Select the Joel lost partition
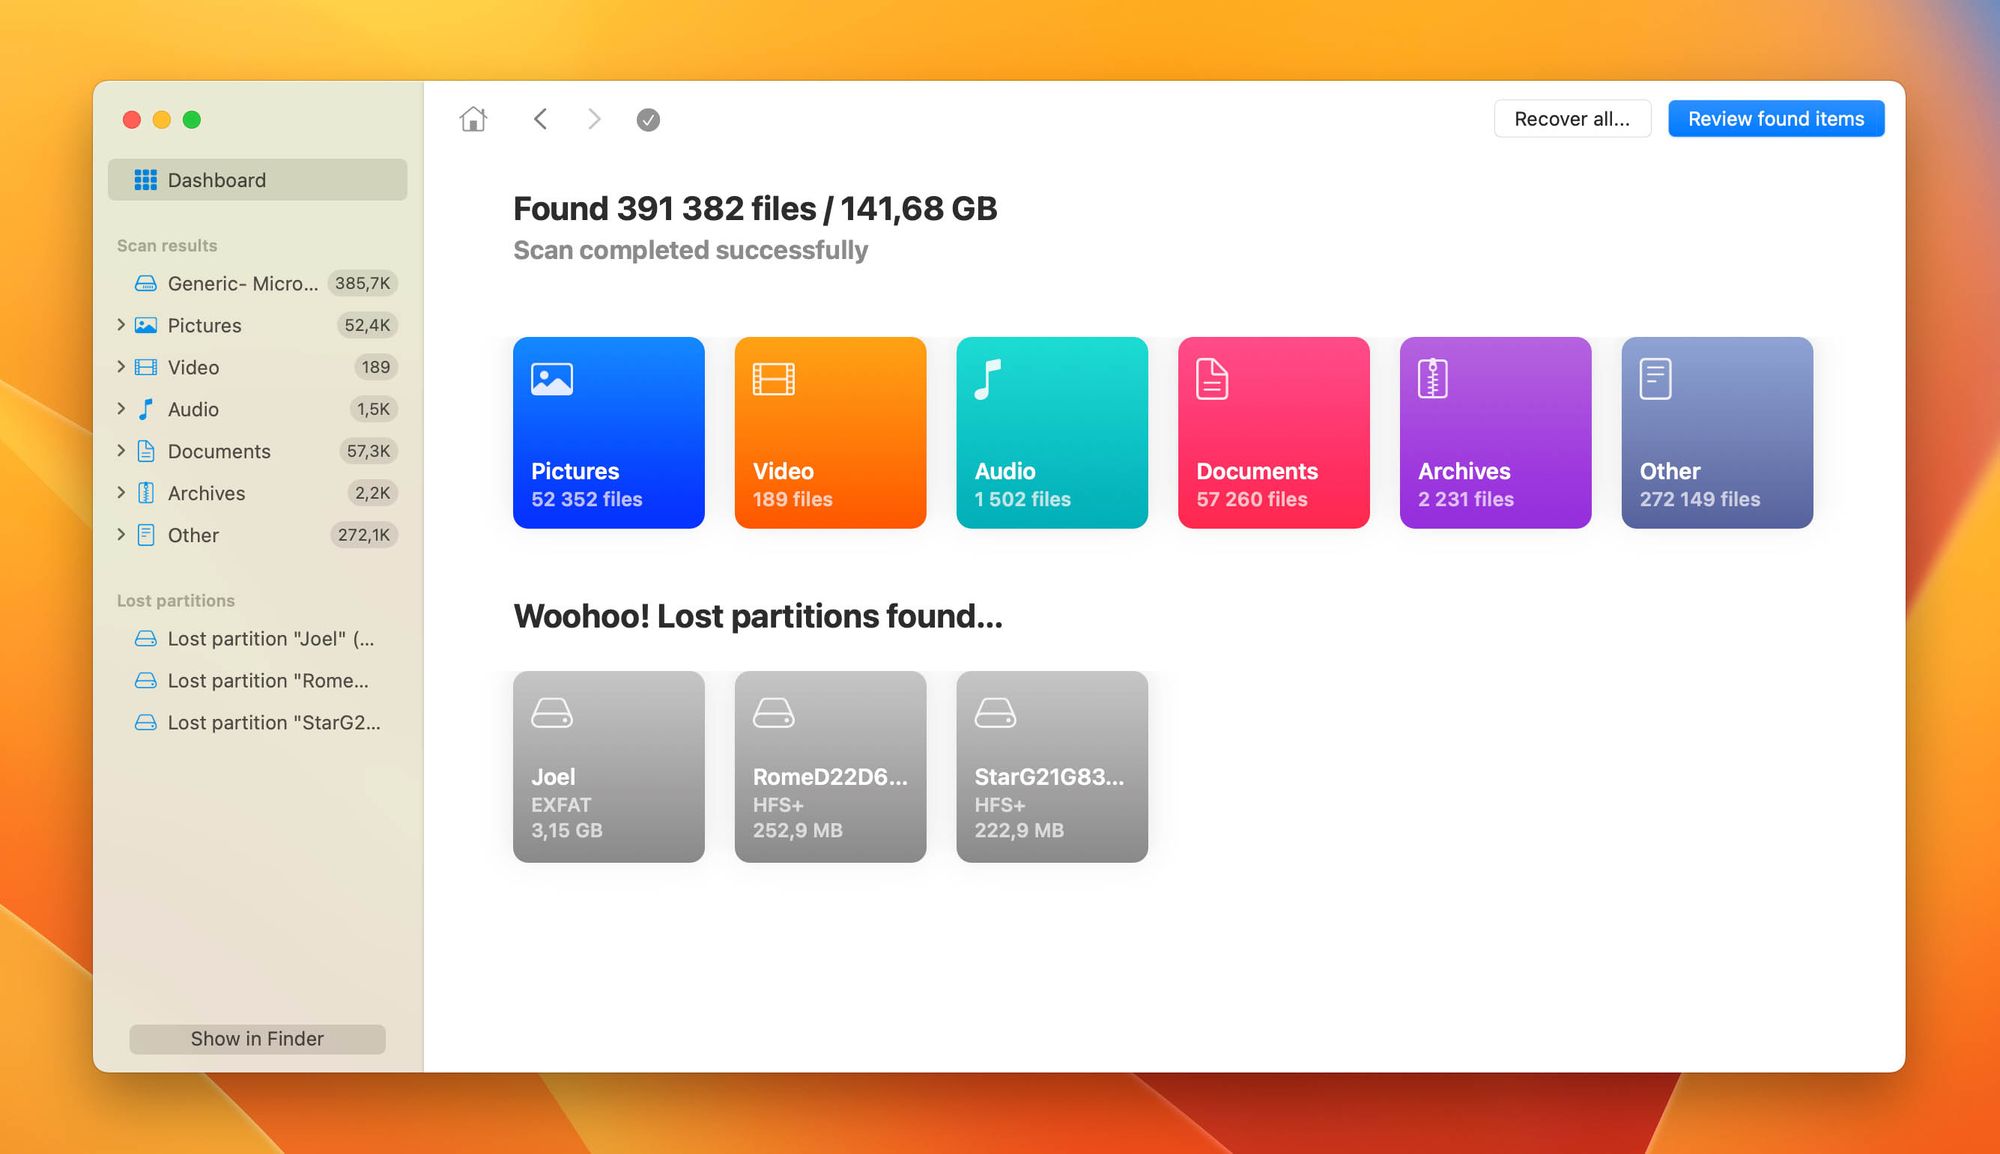The image size is (2000, 1154). (x=609, y=765)
